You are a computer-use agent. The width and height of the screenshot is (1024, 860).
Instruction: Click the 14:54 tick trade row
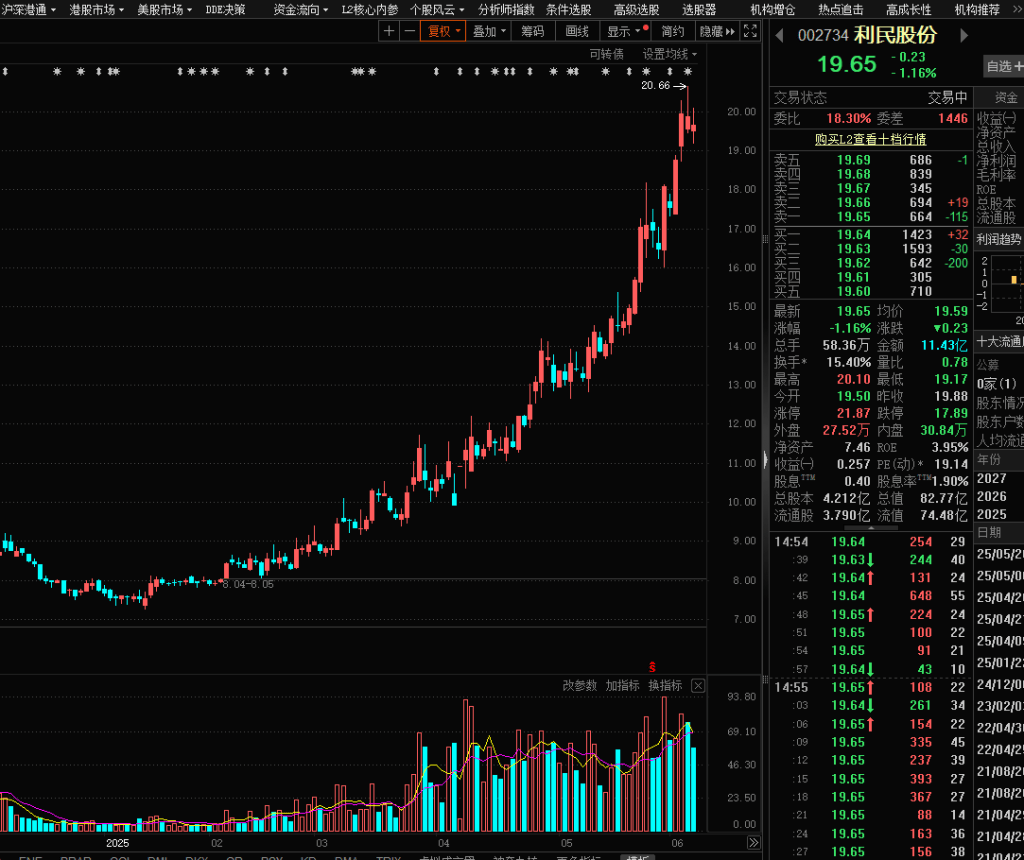click(x=870, y=541)
